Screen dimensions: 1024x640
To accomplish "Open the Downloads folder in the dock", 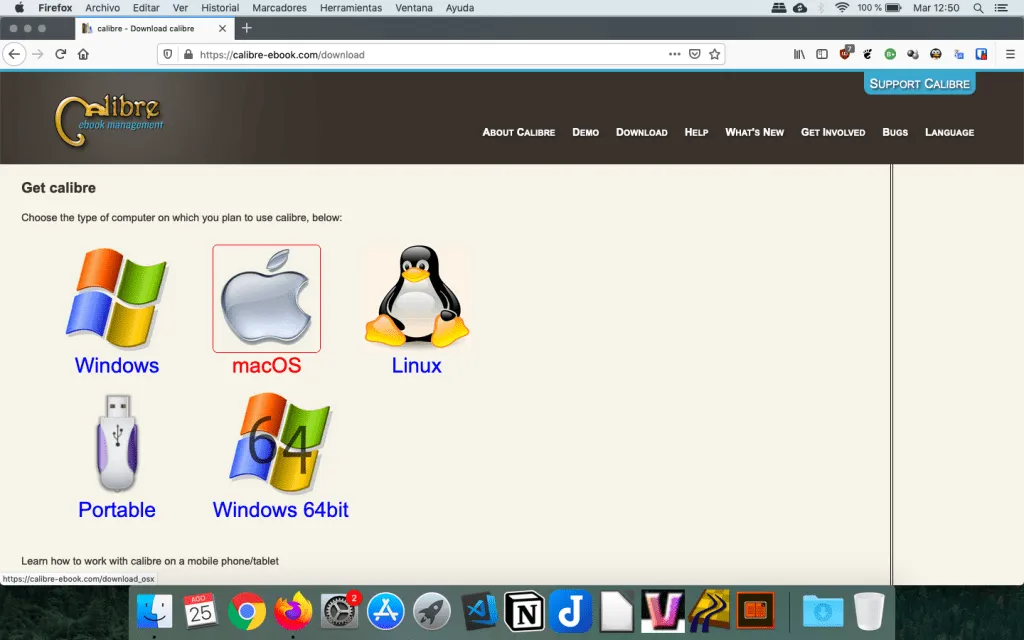I will 822,611.
